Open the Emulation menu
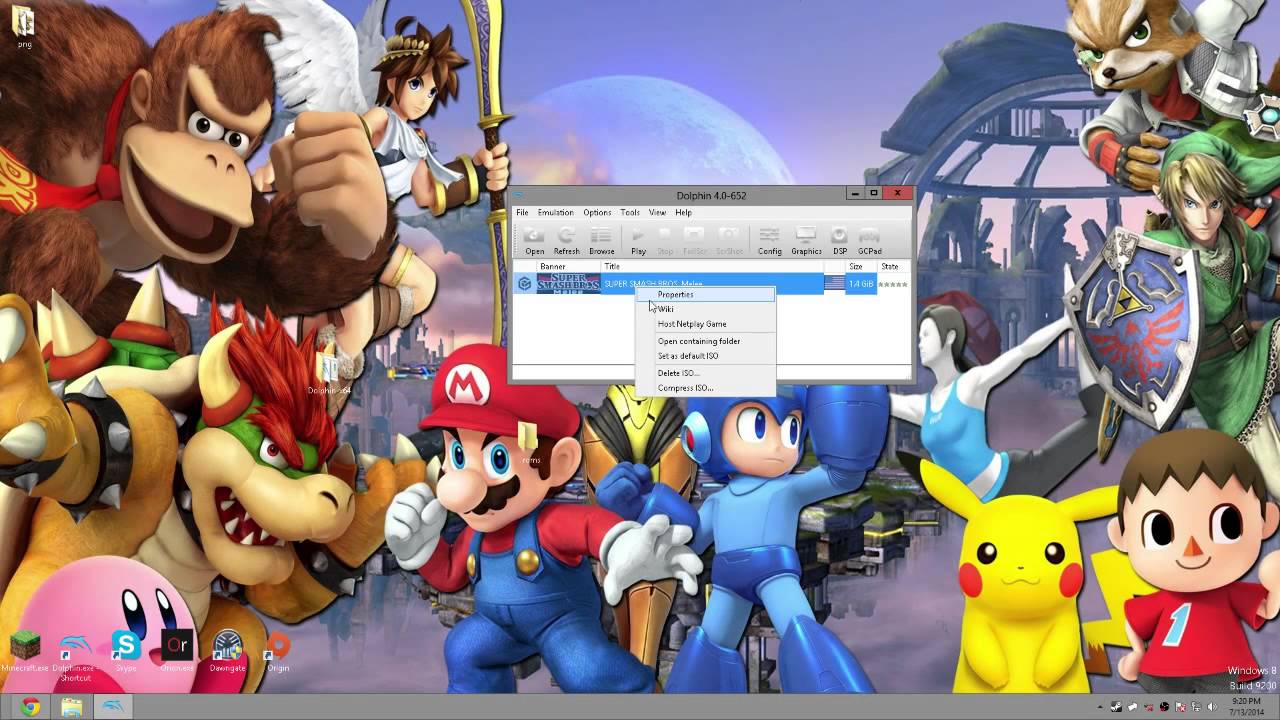Viewport: 1280px width, 720px height. point(555,212)
